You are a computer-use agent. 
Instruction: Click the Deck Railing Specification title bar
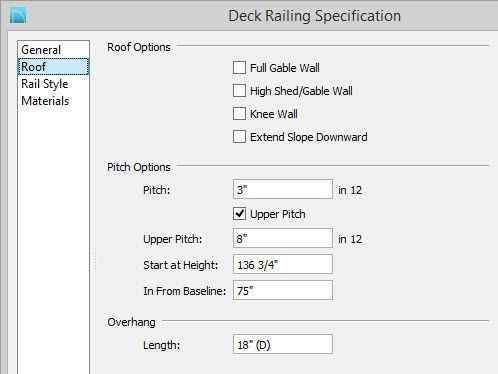314,16
